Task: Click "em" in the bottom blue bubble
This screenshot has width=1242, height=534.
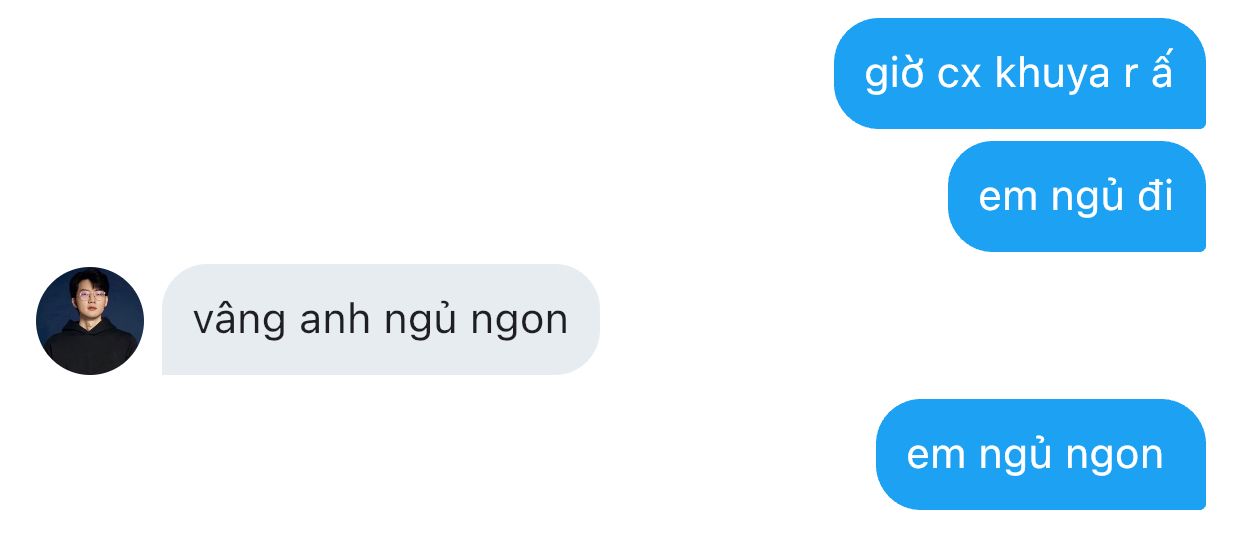Action: (x=936, y=457)
